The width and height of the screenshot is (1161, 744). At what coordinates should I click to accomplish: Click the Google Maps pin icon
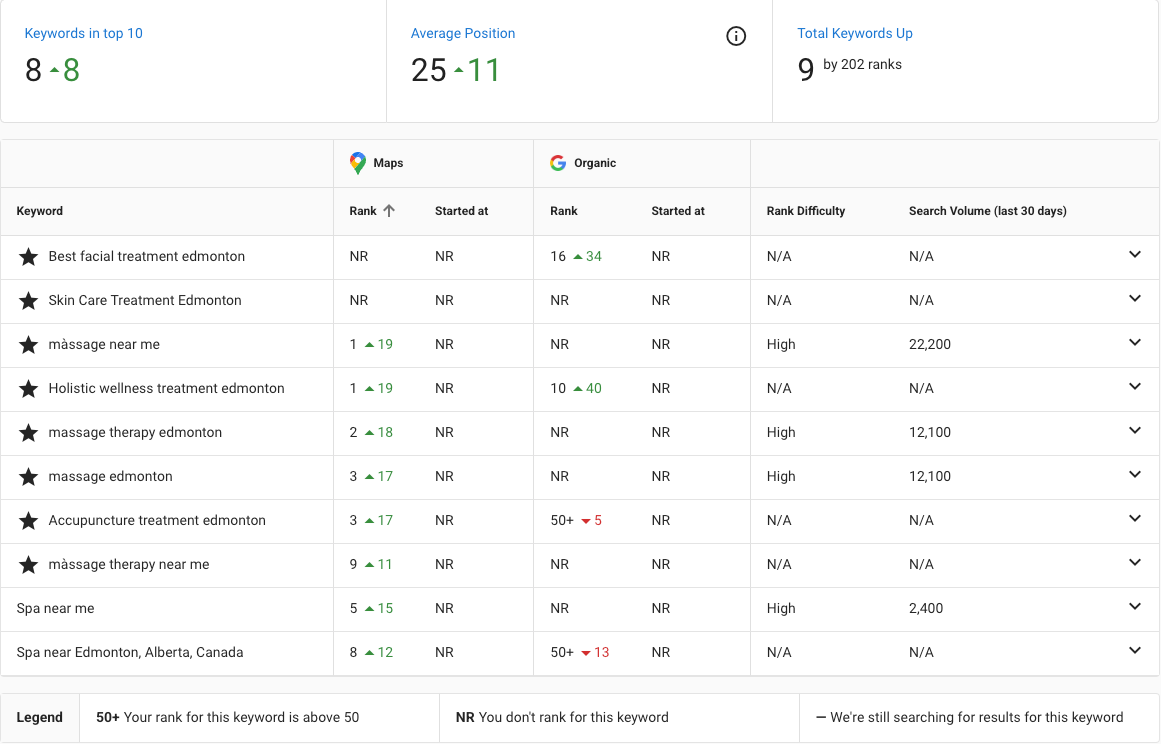(x=358, y=163)
